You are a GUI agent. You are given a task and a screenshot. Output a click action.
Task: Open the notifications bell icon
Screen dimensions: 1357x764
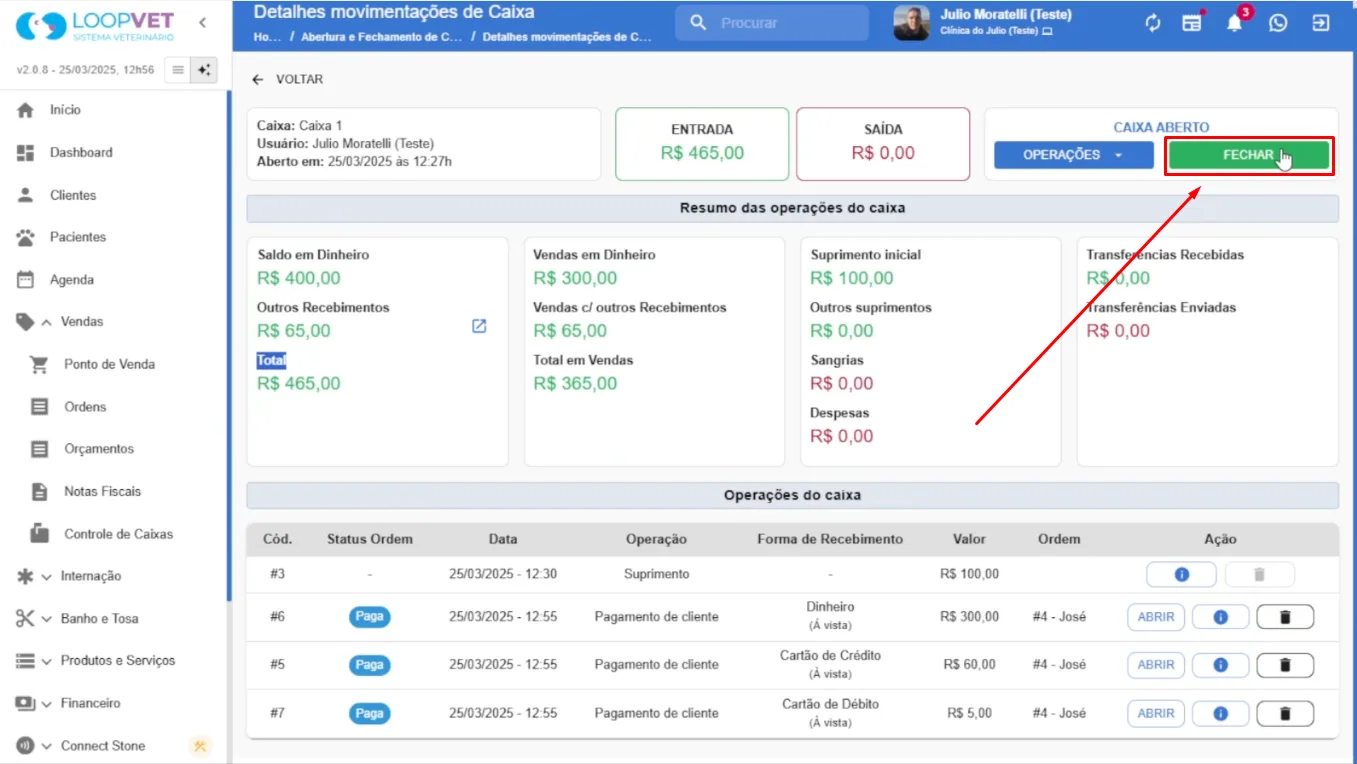point(1235,23)
